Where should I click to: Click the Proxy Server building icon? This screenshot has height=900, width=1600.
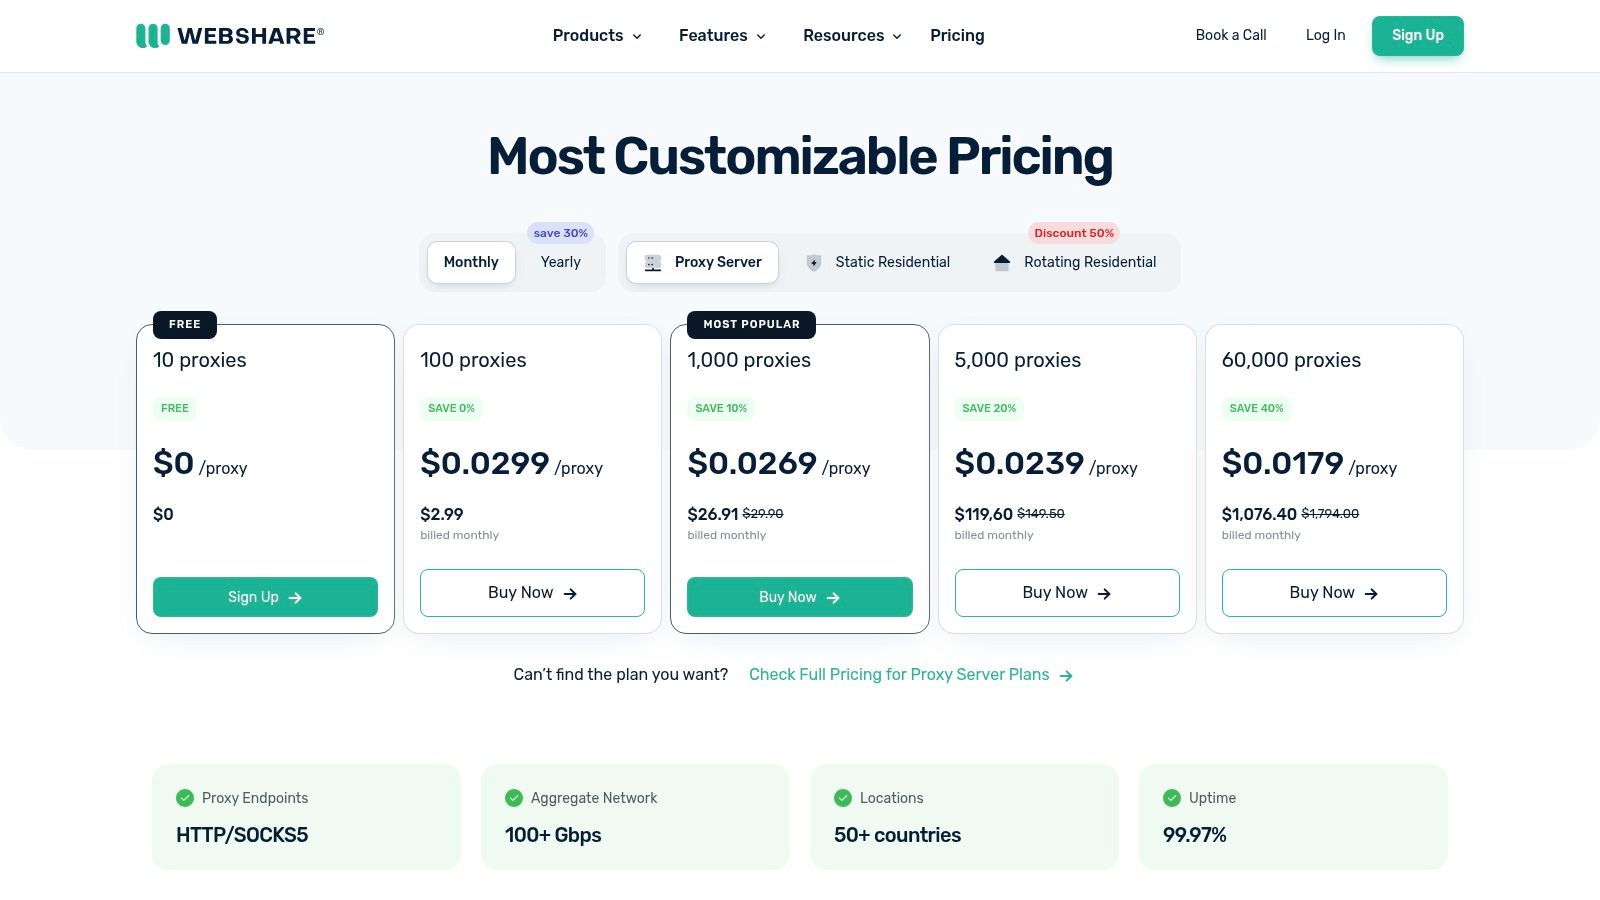653,263
